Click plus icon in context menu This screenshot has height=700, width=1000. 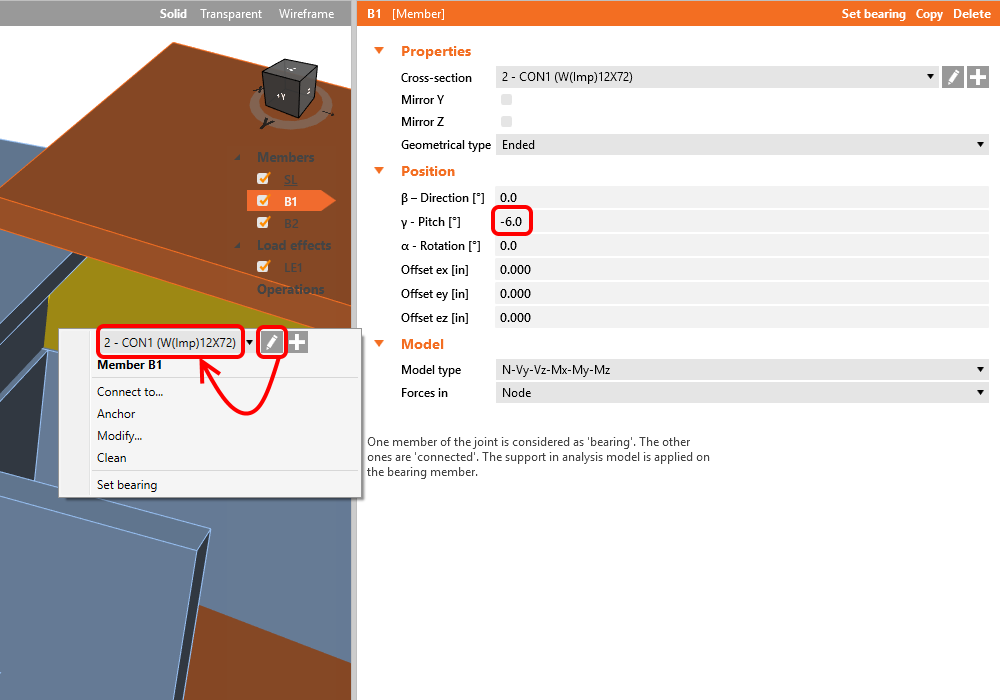pyautogui.click(x=297, y=342)
